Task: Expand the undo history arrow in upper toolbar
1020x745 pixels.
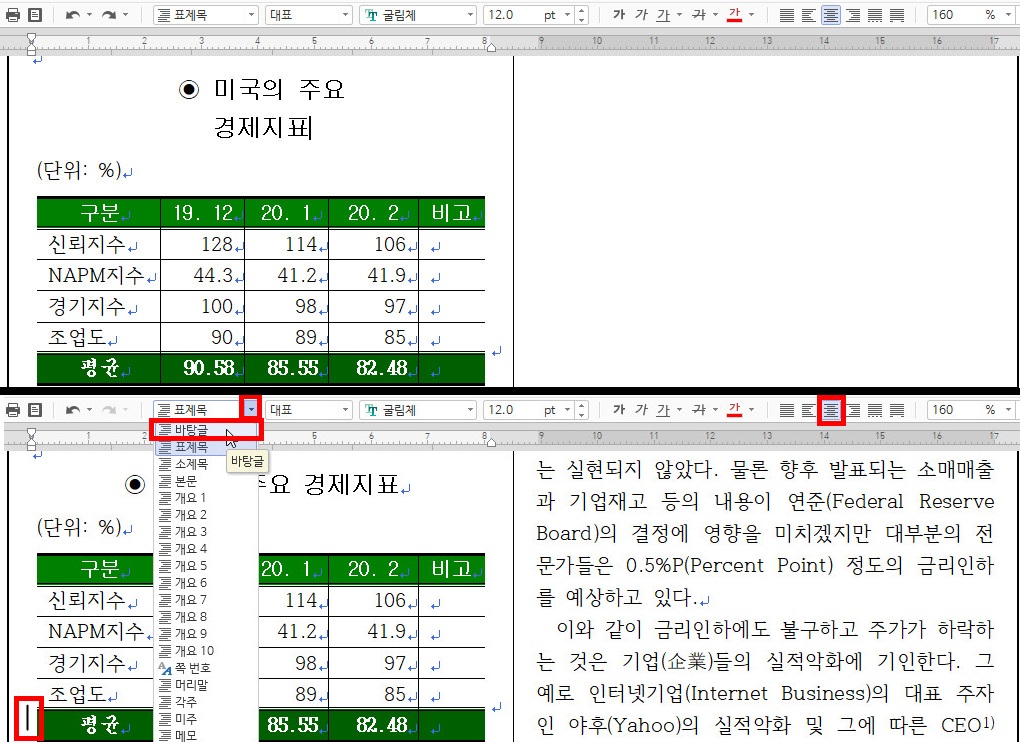Action: click(x=89, y=14)
